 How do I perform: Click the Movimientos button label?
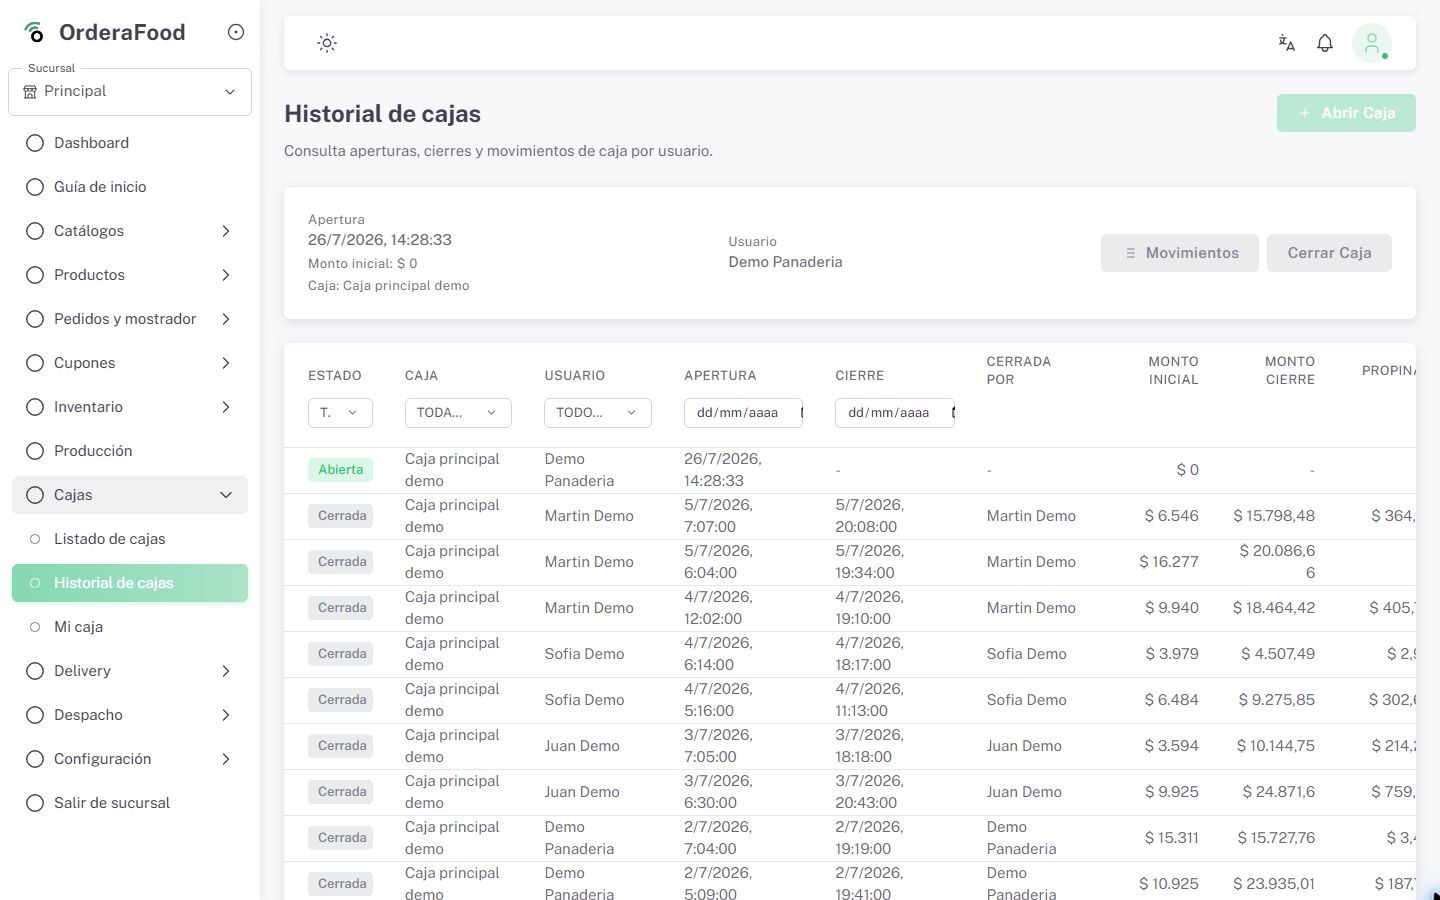coord(1192,253)
